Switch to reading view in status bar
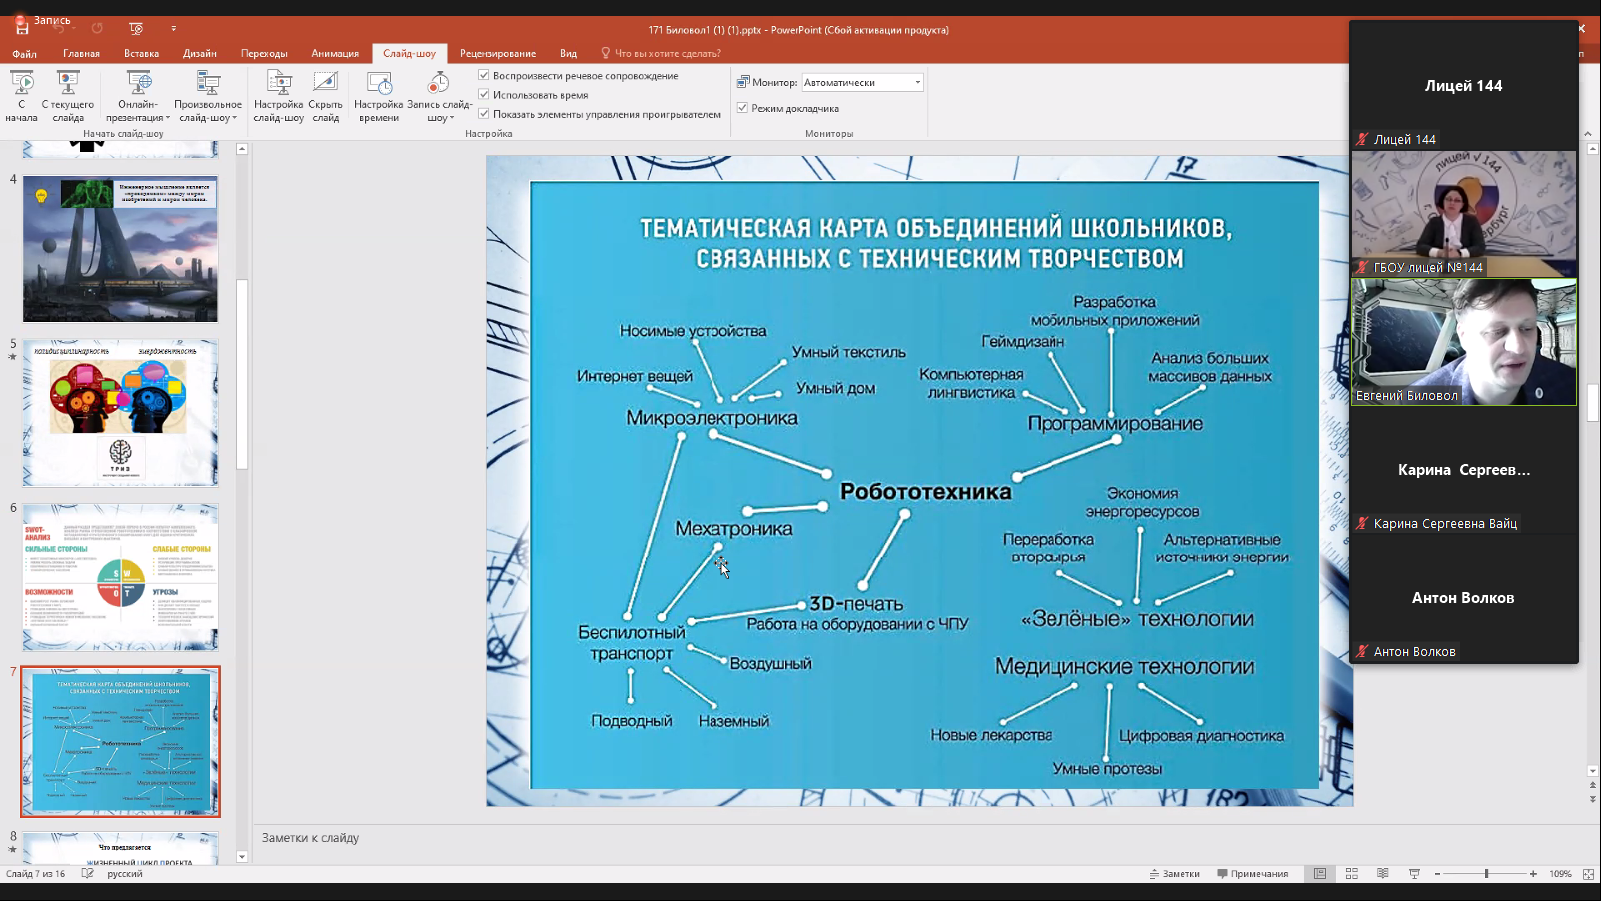This screenshot has height=901, width=1601. coord(1383,874)
